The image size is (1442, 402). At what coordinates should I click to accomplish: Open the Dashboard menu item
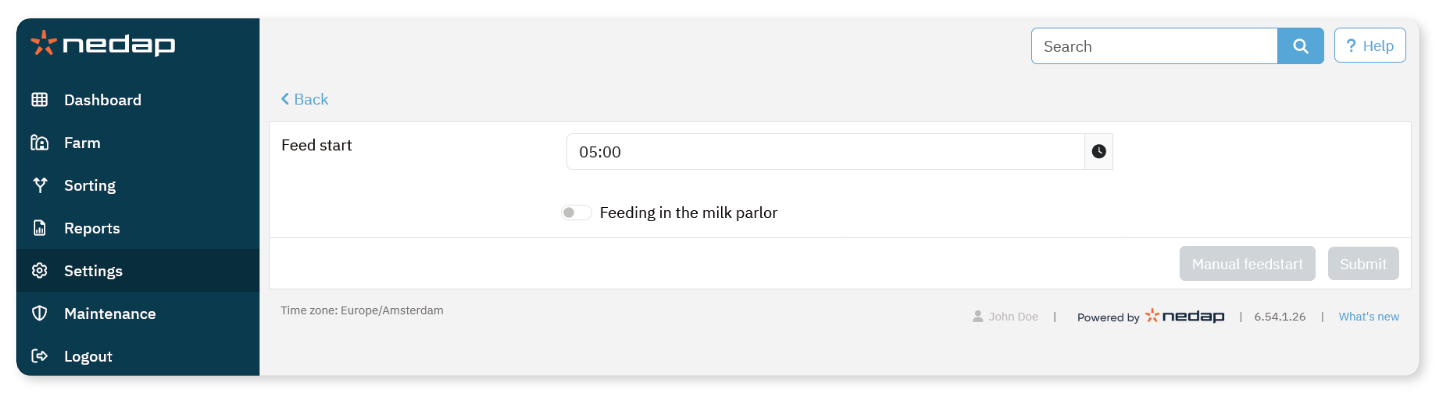pos(103,100)
